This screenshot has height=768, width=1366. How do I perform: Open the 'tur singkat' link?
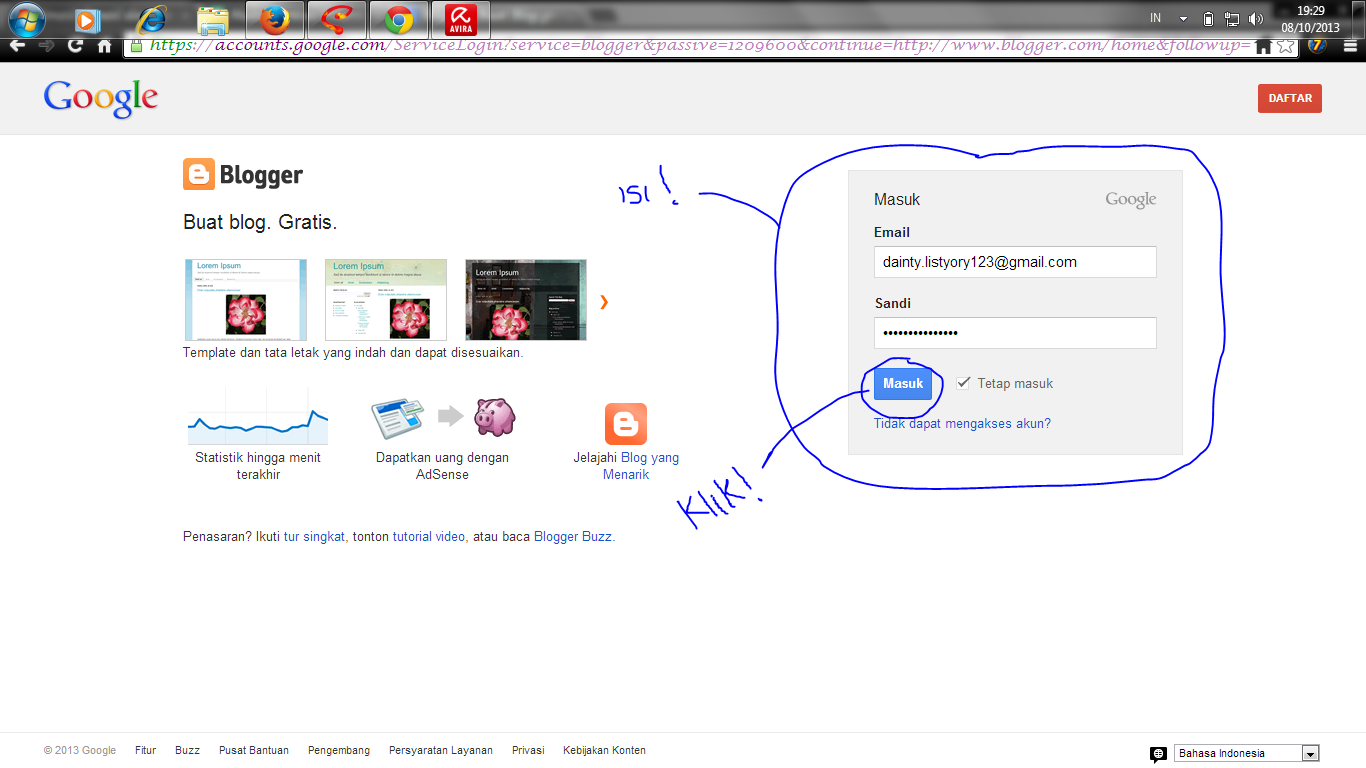314,537
